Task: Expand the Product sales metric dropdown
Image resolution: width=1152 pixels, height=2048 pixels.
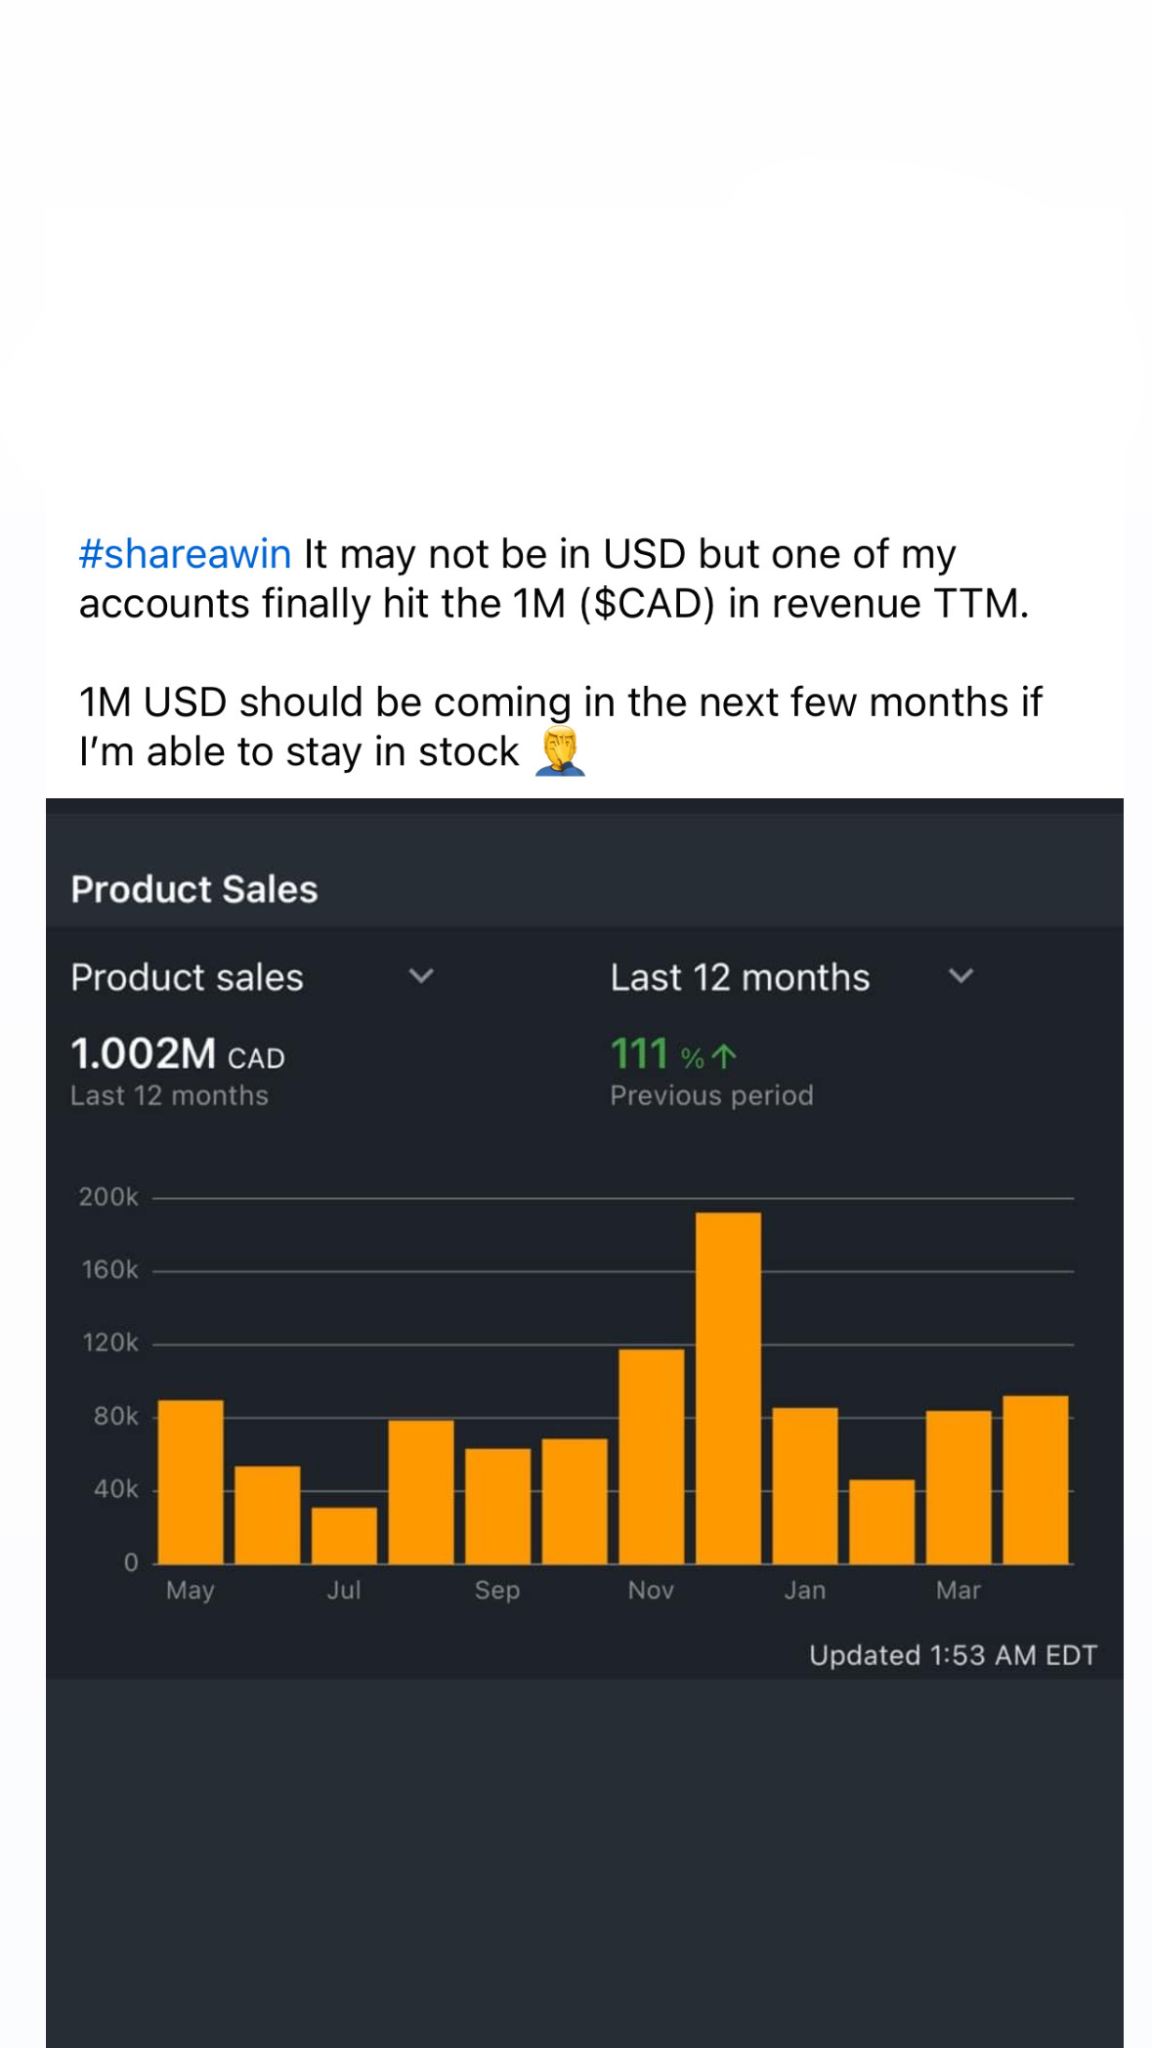Action: coord(421,976)
